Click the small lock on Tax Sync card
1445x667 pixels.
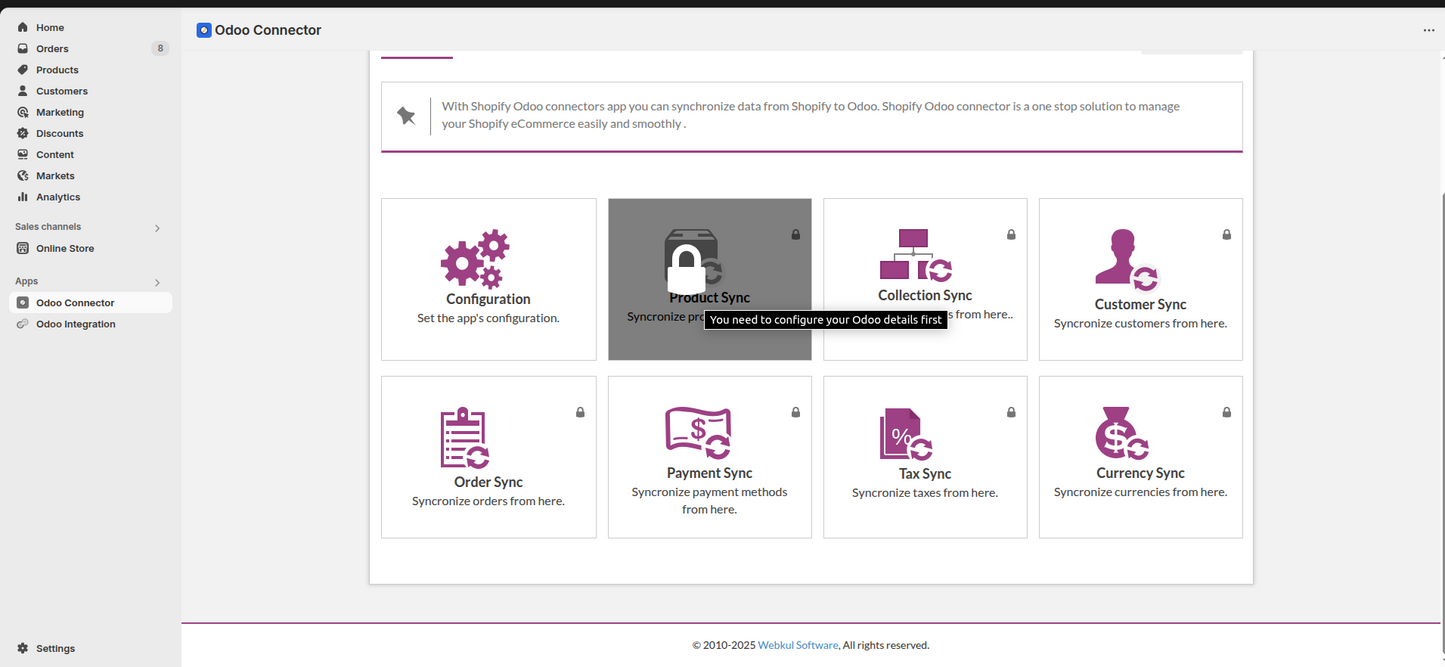1011,412
